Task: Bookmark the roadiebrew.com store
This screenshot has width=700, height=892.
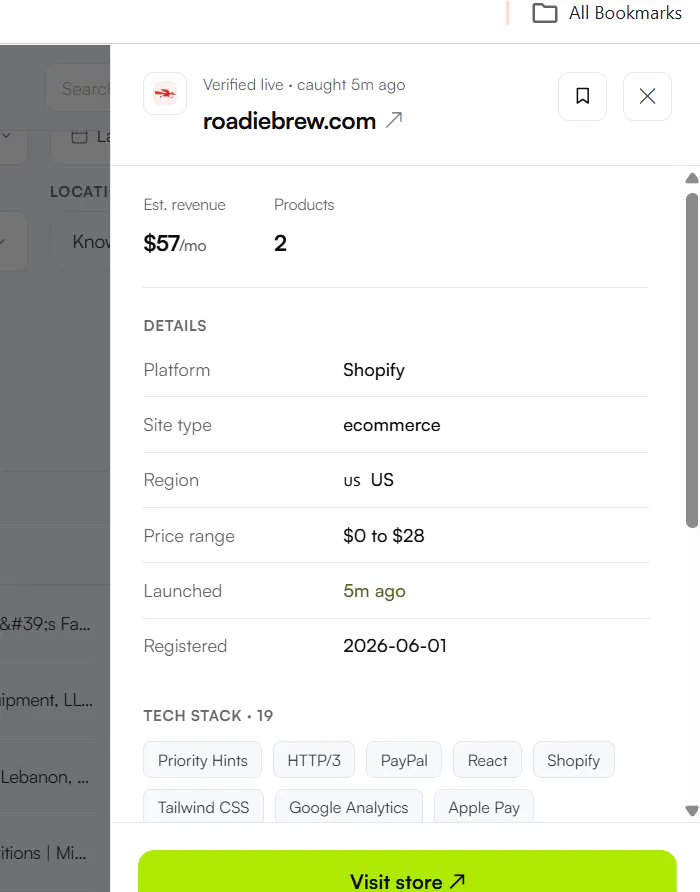Action: tap(582, 96)
